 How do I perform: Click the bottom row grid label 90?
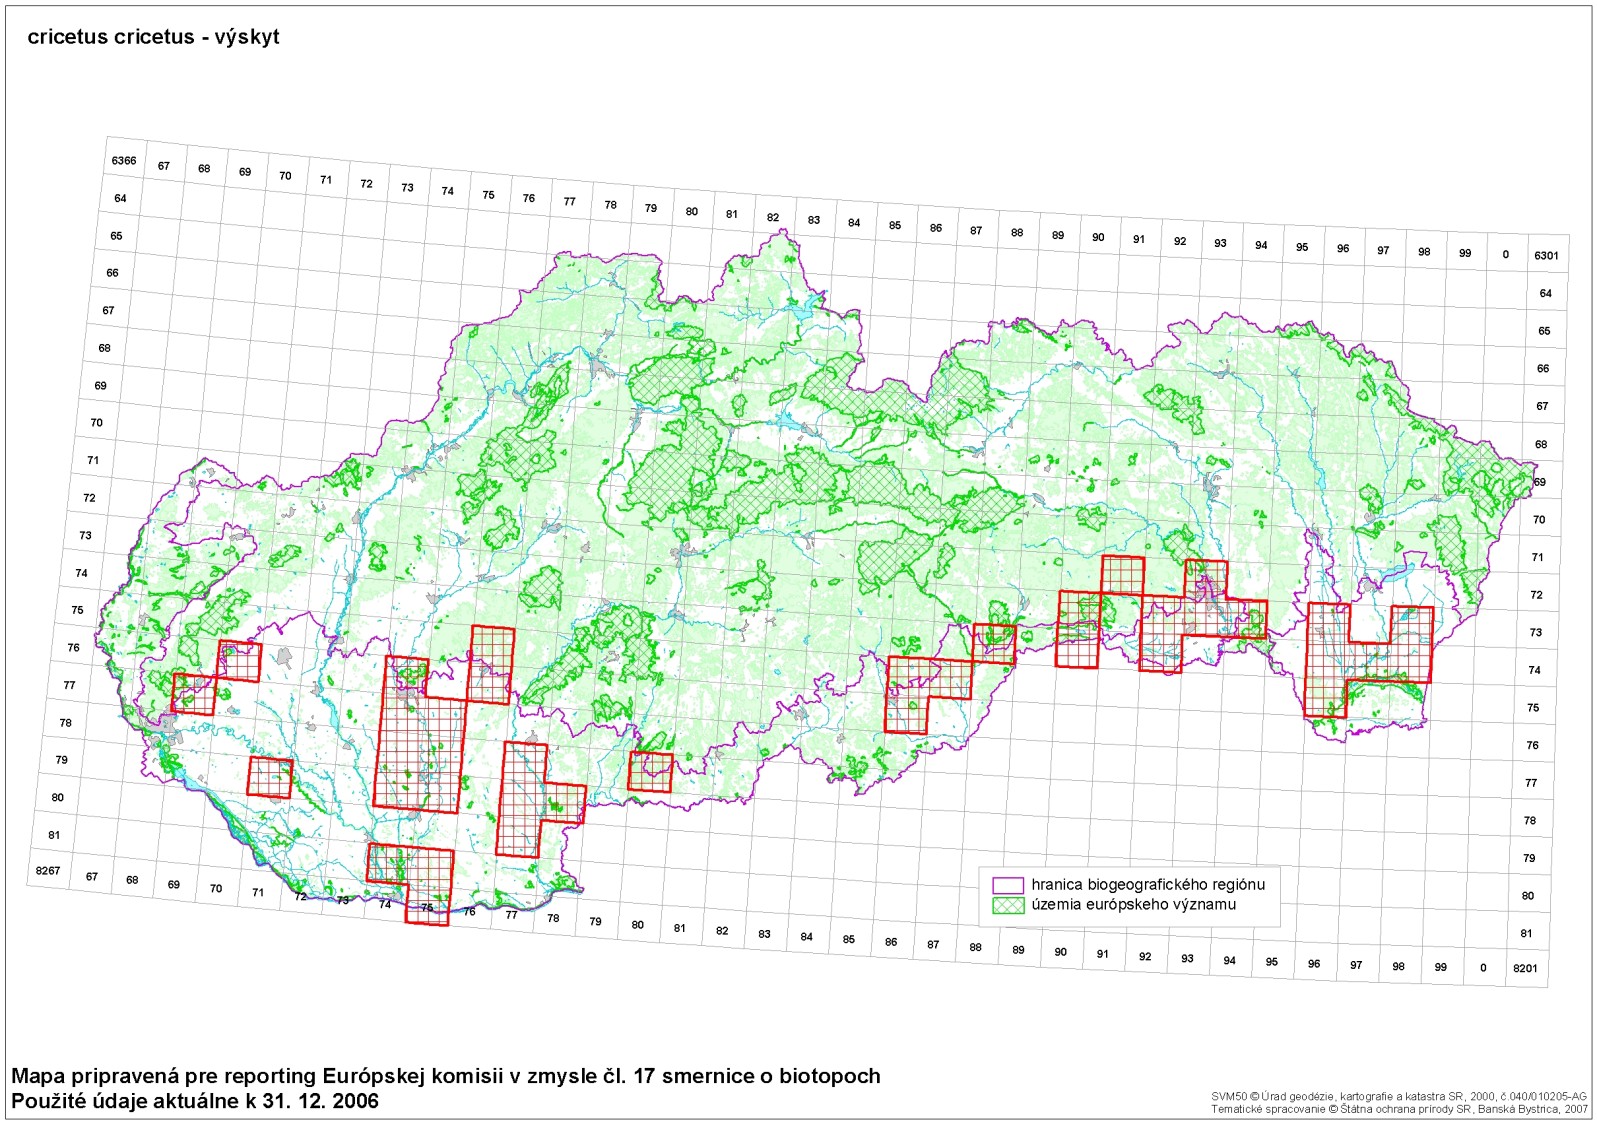1060,952
